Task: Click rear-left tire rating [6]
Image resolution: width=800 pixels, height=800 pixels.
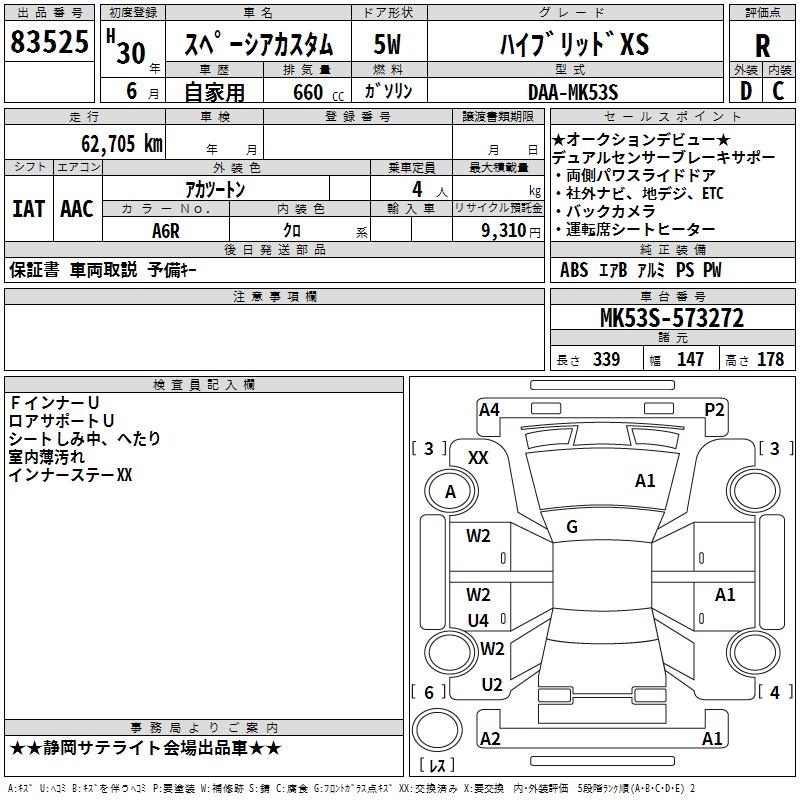Action: click(429, 692)
